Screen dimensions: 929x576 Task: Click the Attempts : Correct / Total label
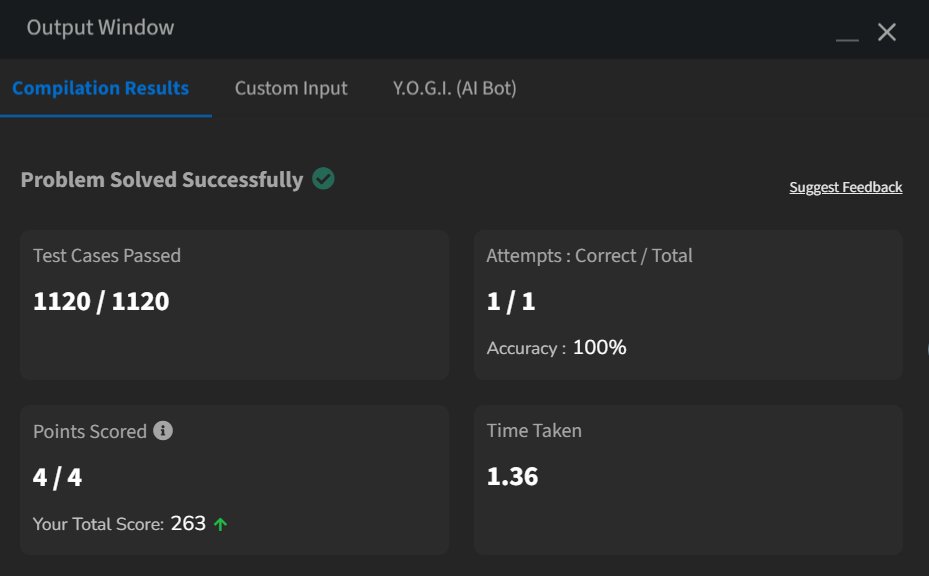(x=590, y=255)
